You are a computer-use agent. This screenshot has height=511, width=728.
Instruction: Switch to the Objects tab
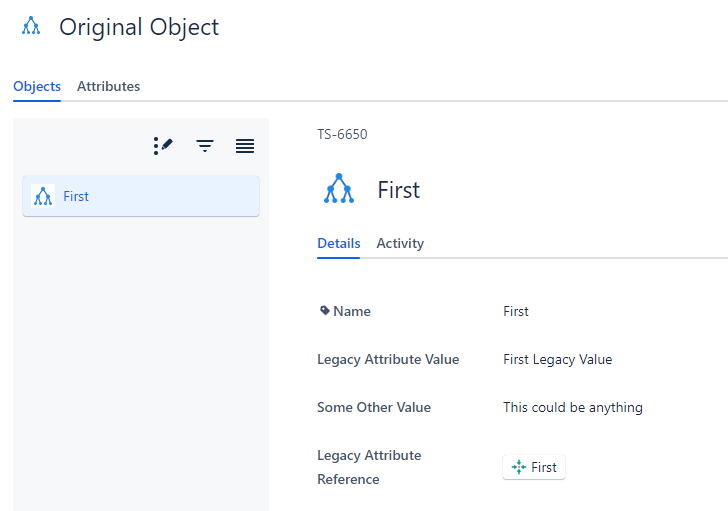coord(37,86)
